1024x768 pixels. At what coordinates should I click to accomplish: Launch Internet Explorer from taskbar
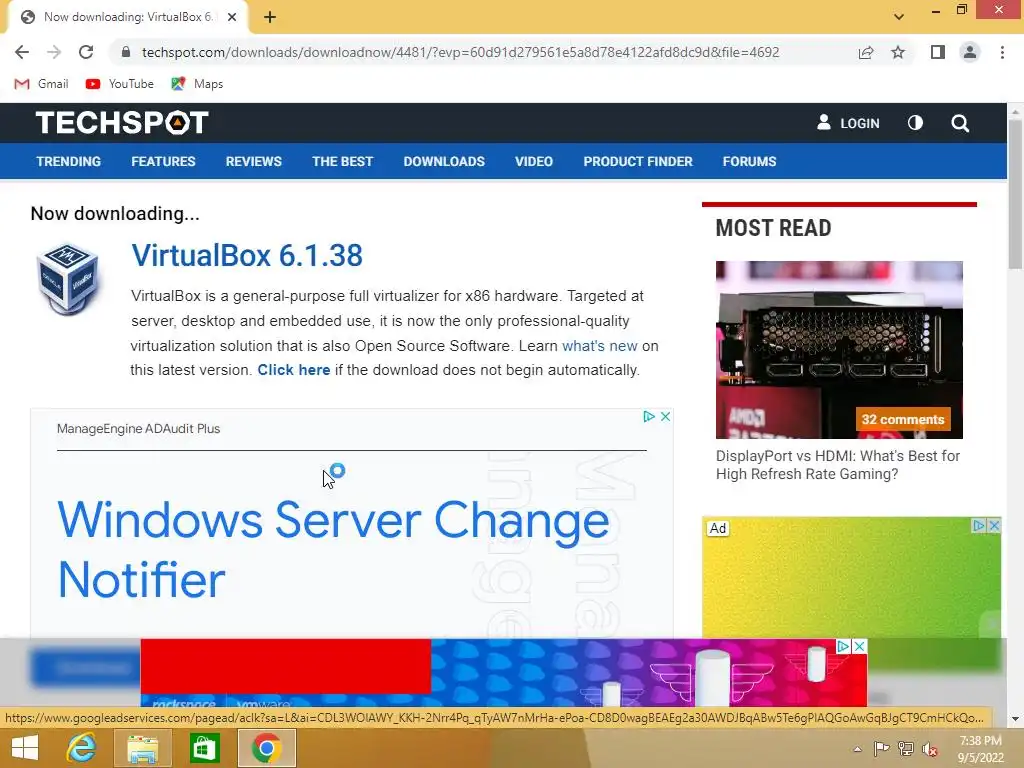click(81, 748)
